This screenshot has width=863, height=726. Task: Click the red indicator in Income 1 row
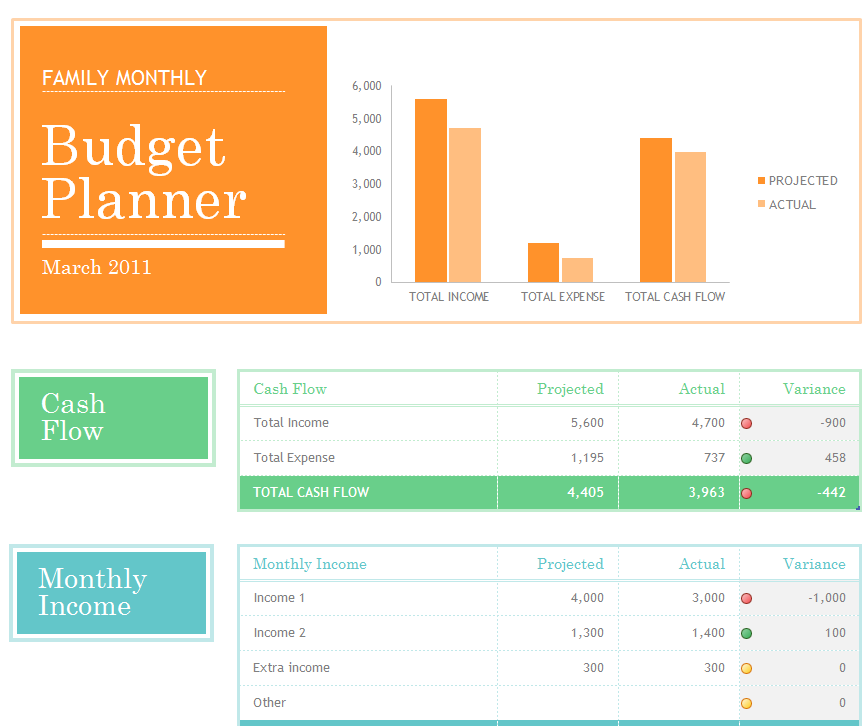point(746,598)
